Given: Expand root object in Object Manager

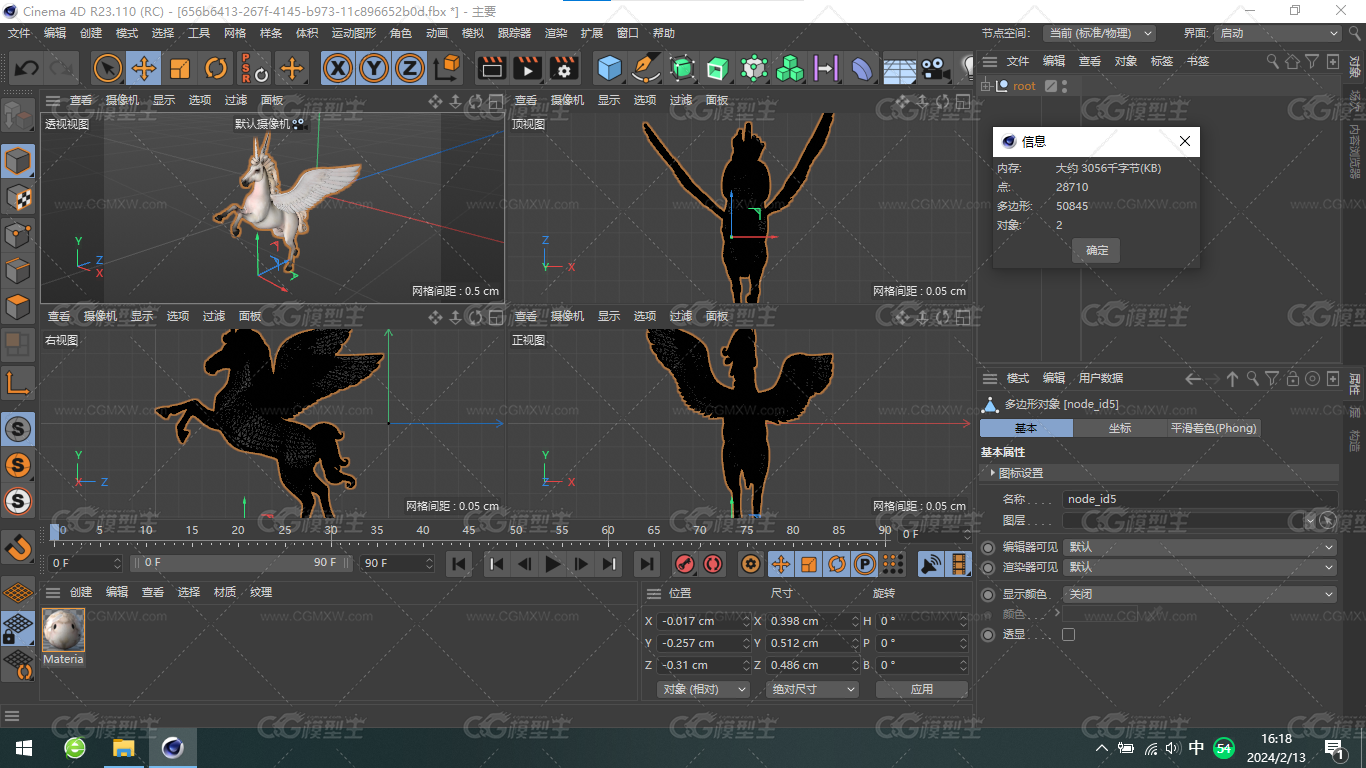Looking at the screenshot, I should pyautogui.click(x=987, y=86).
